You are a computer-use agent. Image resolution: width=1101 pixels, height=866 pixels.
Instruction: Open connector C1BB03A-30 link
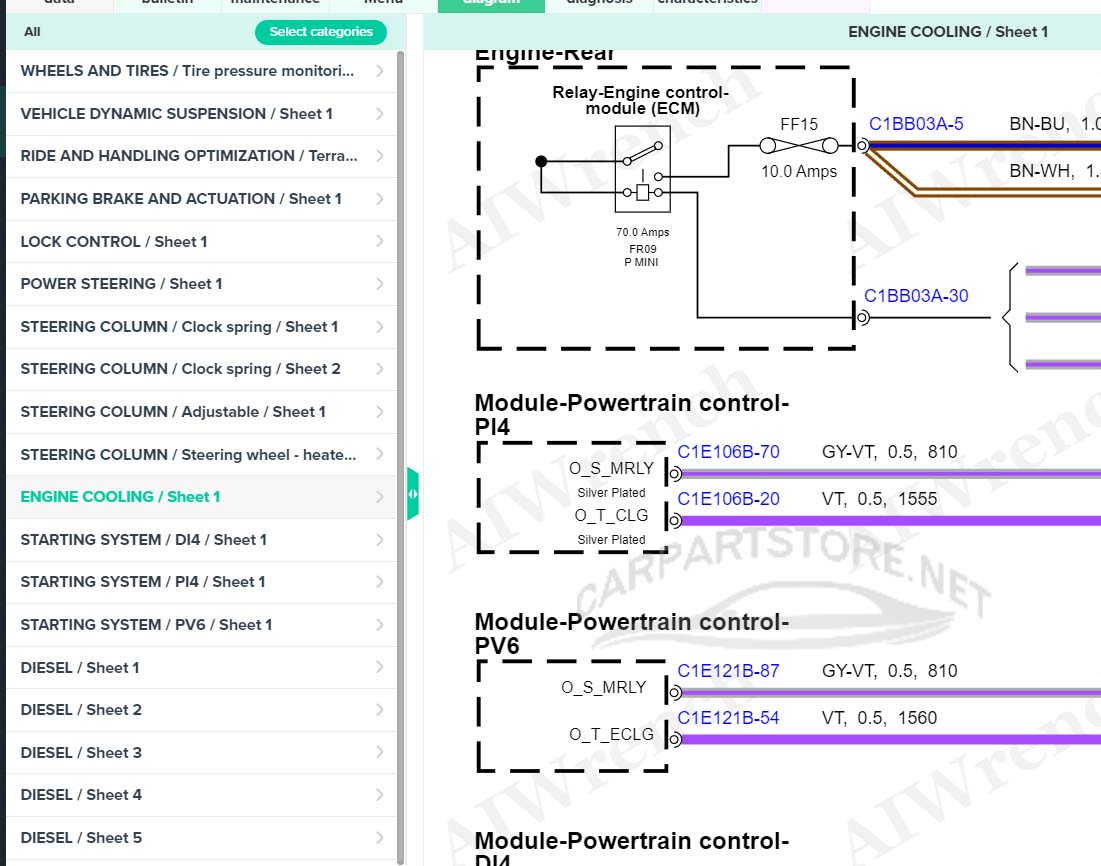pyautogui.click(x=916, y=296)
